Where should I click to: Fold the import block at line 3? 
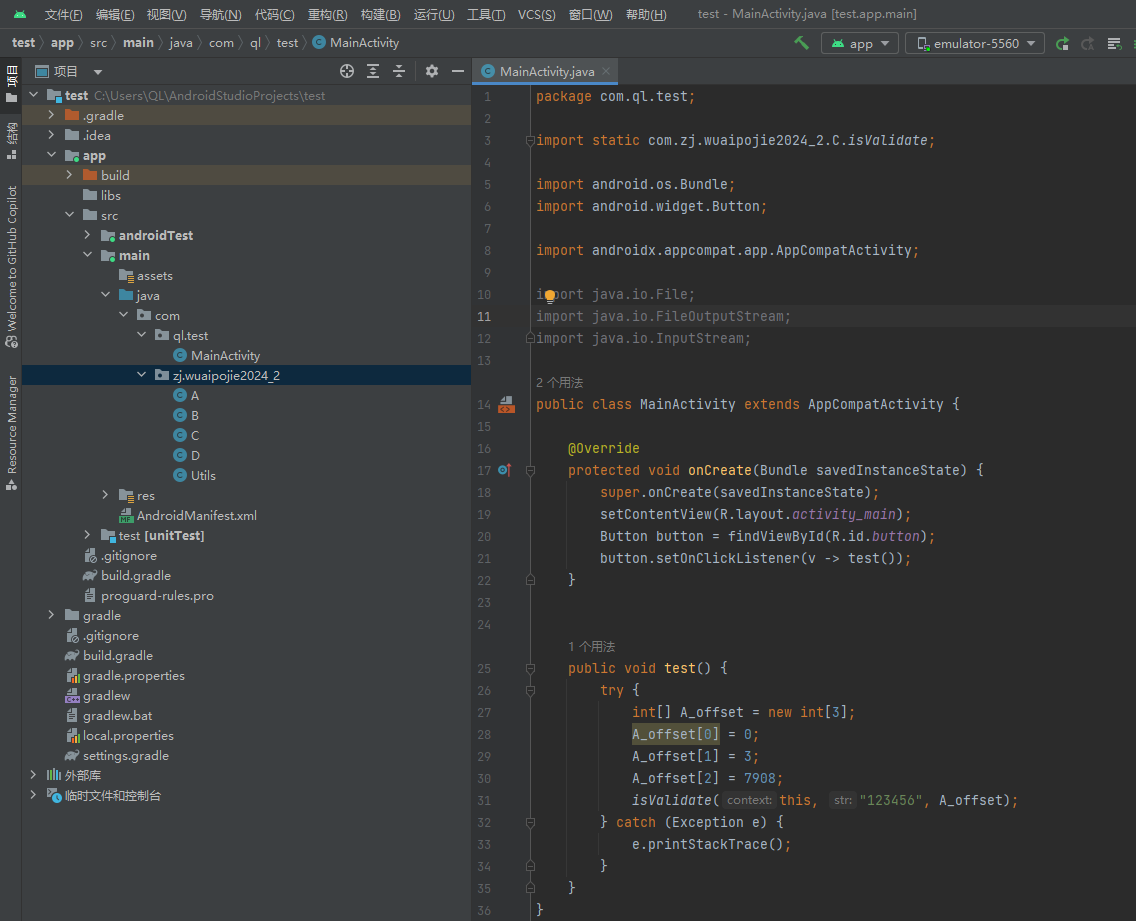click(530, 141)
